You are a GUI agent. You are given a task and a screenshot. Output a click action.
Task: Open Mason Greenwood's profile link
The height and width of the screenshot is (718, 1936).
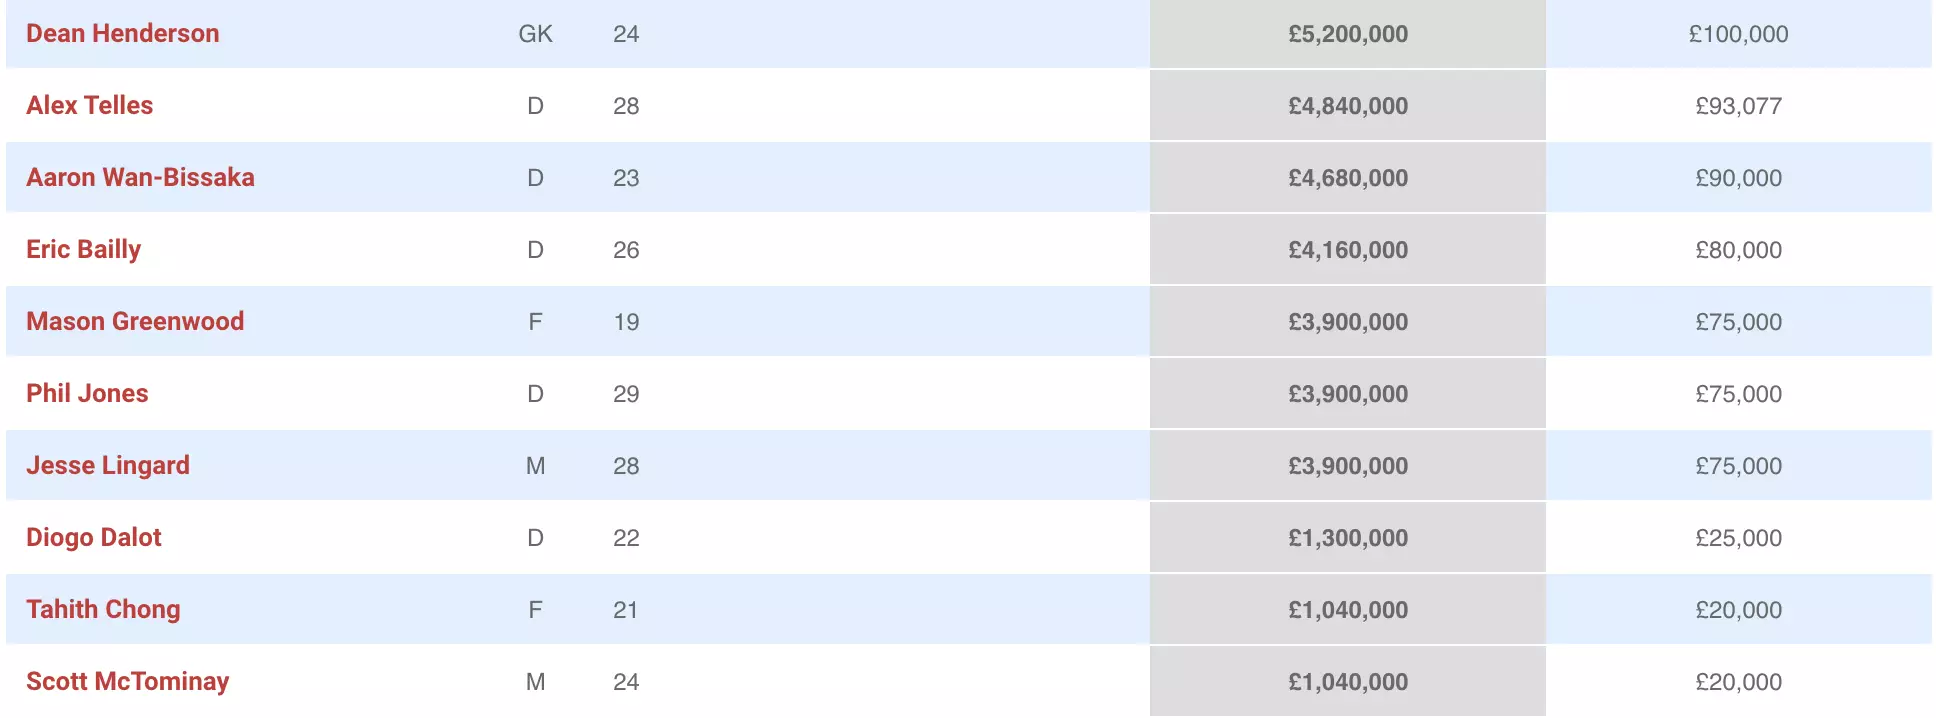[135, 322]
